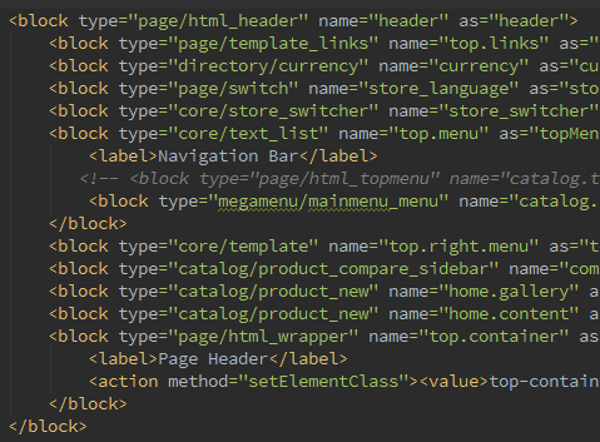This screenshot has height=442, width=600.
Task: Select the "top.menu" name value
Action: click(x=439, y=134)
